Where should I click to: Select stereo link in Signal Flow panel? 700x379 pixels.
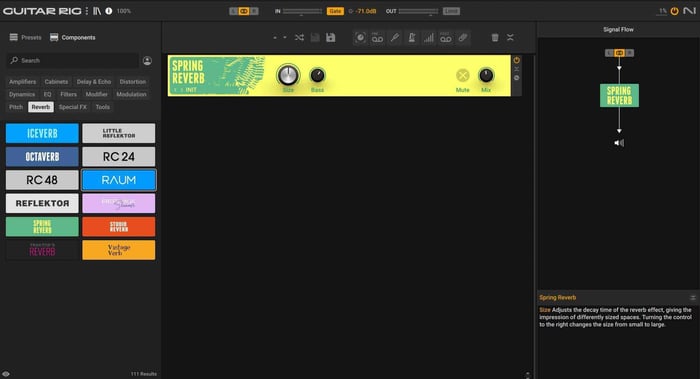(619, 53)
